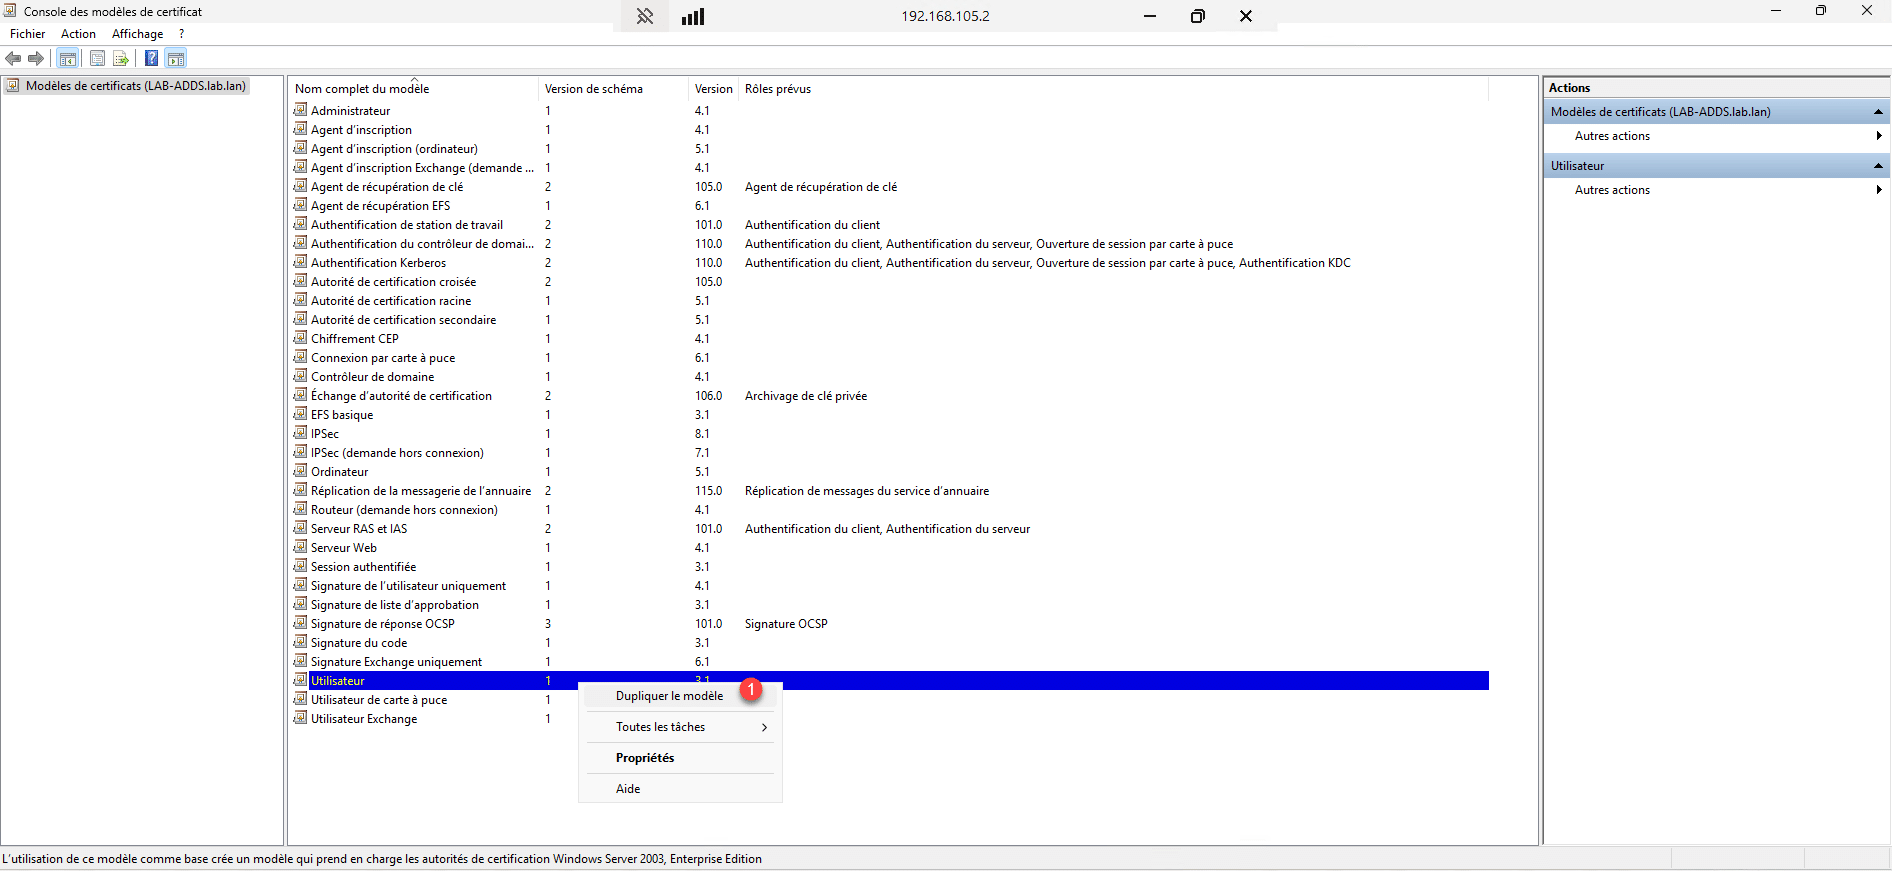1892x871 pixels.
Task: Collapse the Modèles de certificats actions section
Action: tap(1877, 112)
